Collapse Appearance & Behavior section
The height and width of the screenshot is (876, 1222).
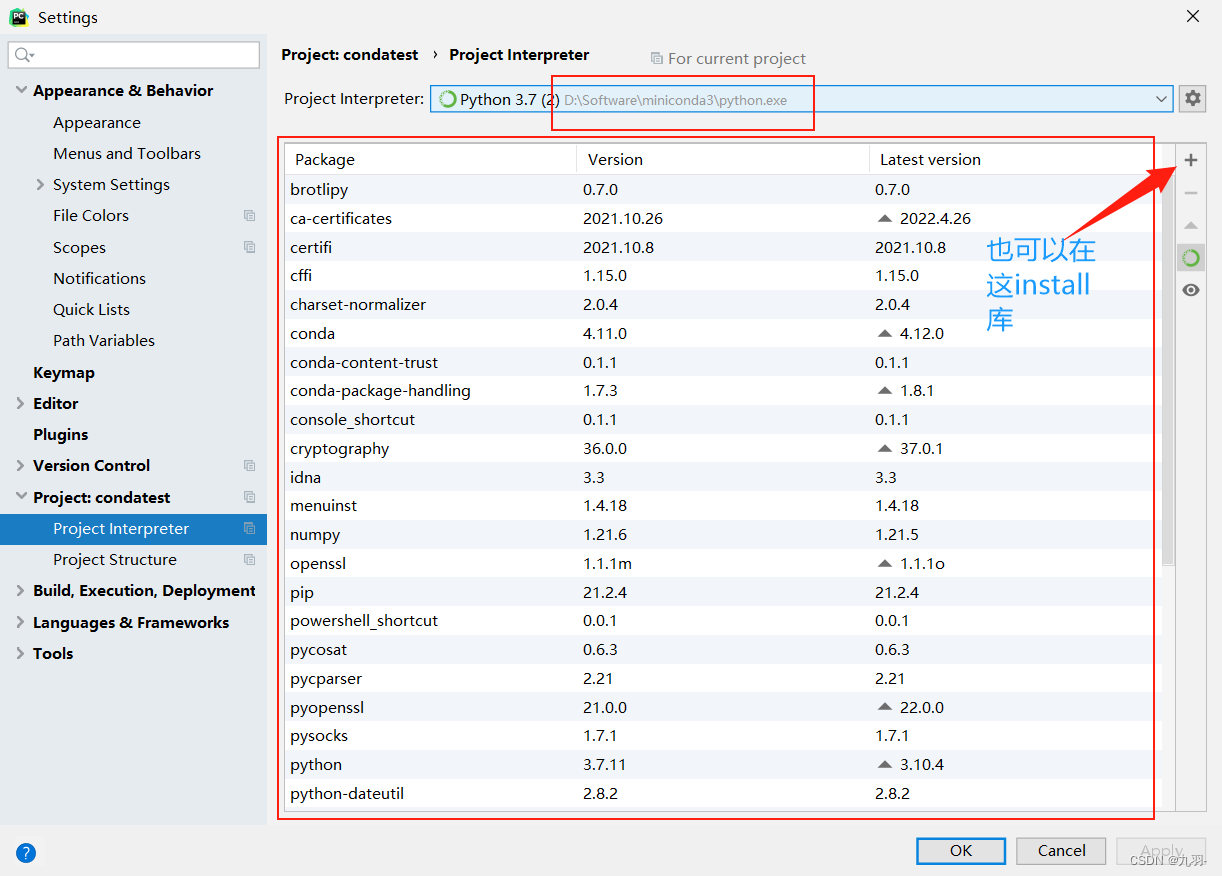(21, 90)
